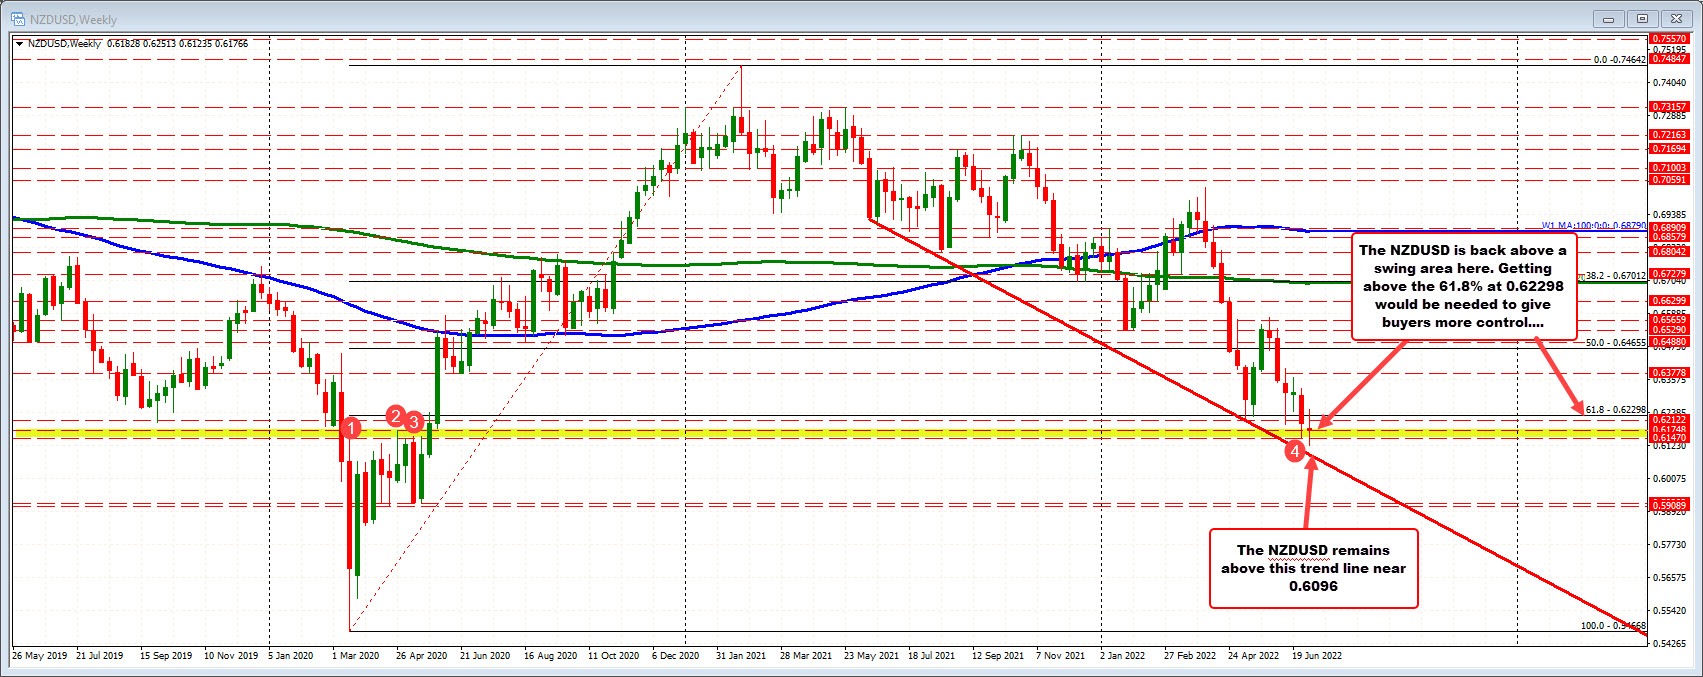Select red circle marker number 2
This screenshot has height=677, width=1703.
(396, 416)
